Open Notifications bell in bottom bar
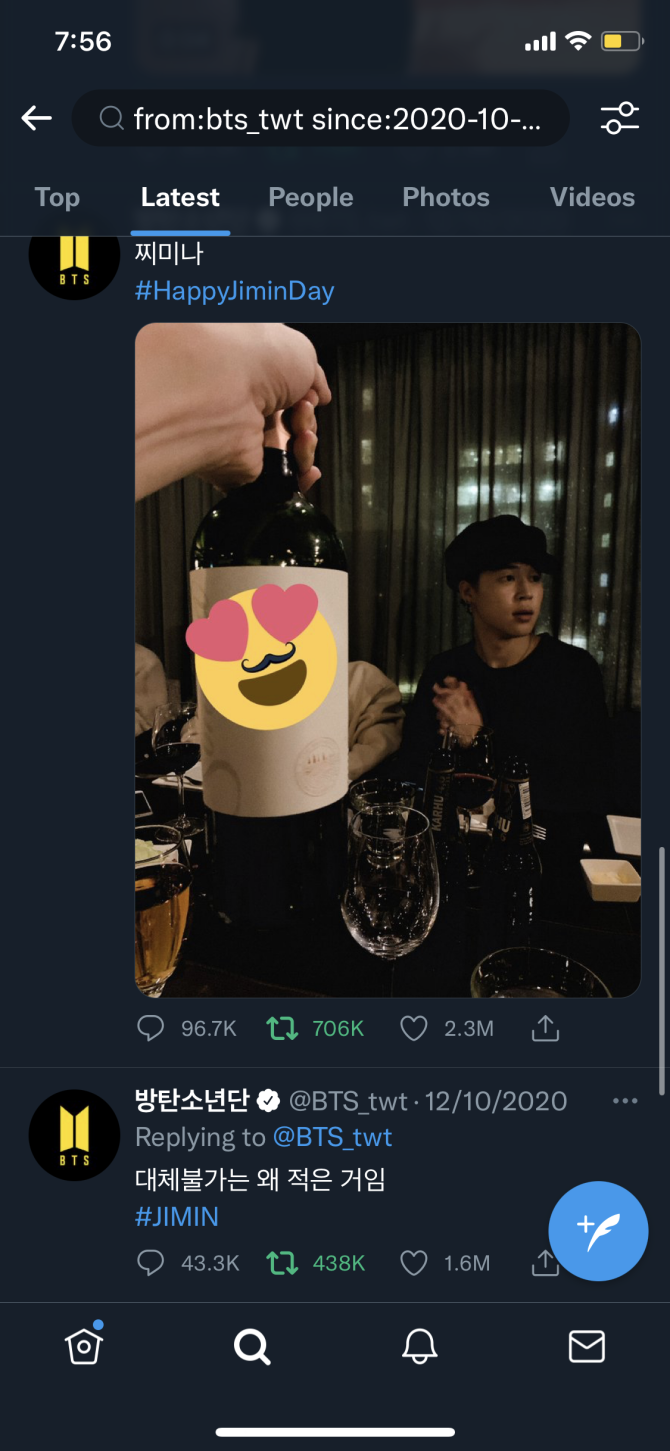Image resolution: width=670 pixels, height=1451 pixels. click(419, 1347)
